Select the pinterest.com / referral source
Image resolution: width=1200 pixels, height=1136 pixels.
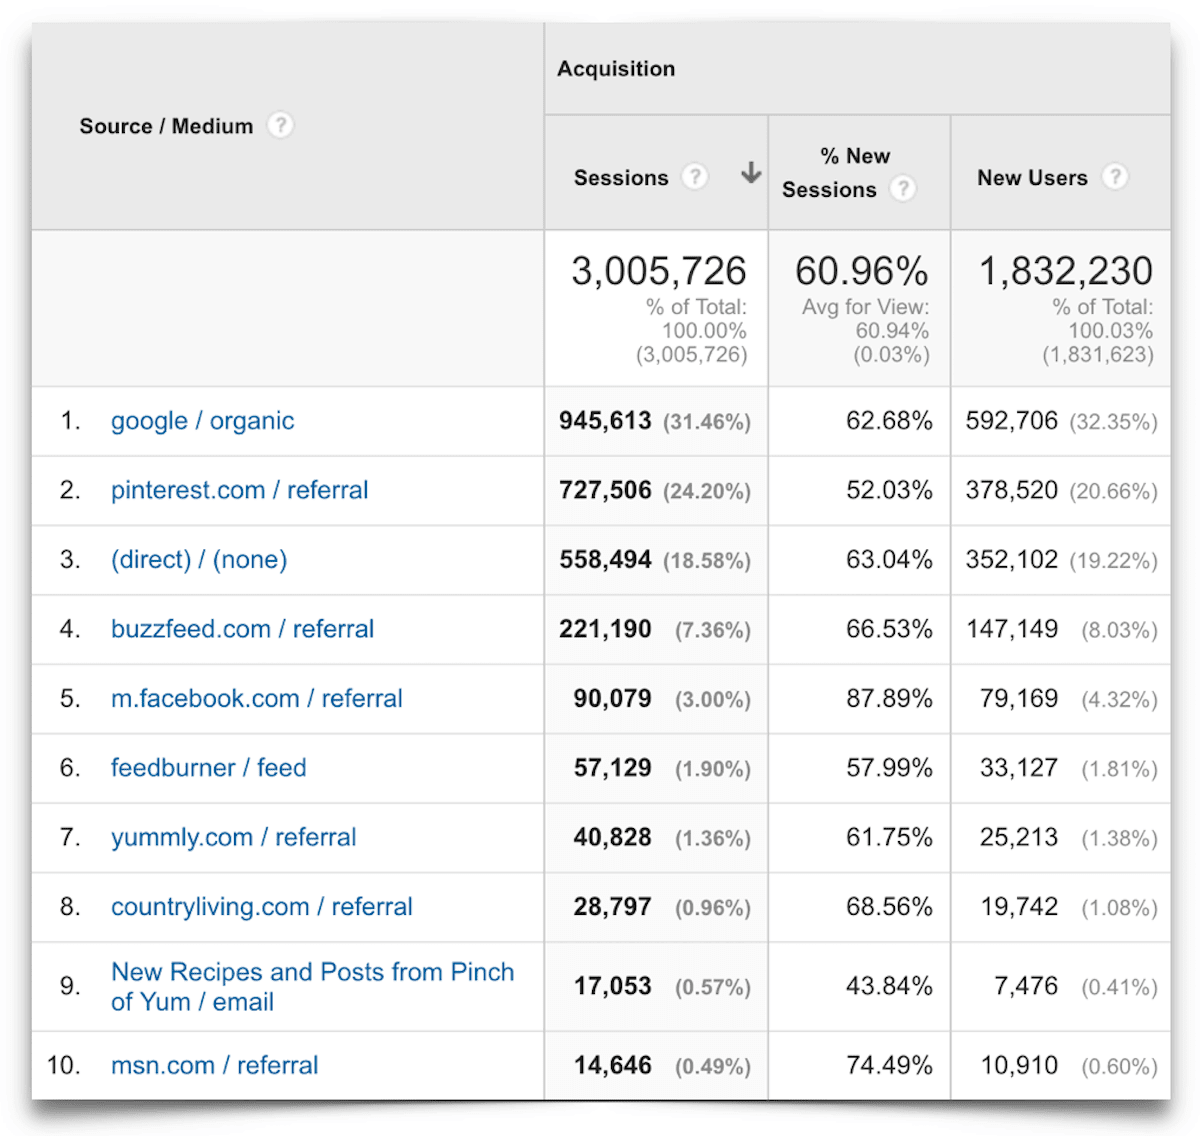coord(239,490)
